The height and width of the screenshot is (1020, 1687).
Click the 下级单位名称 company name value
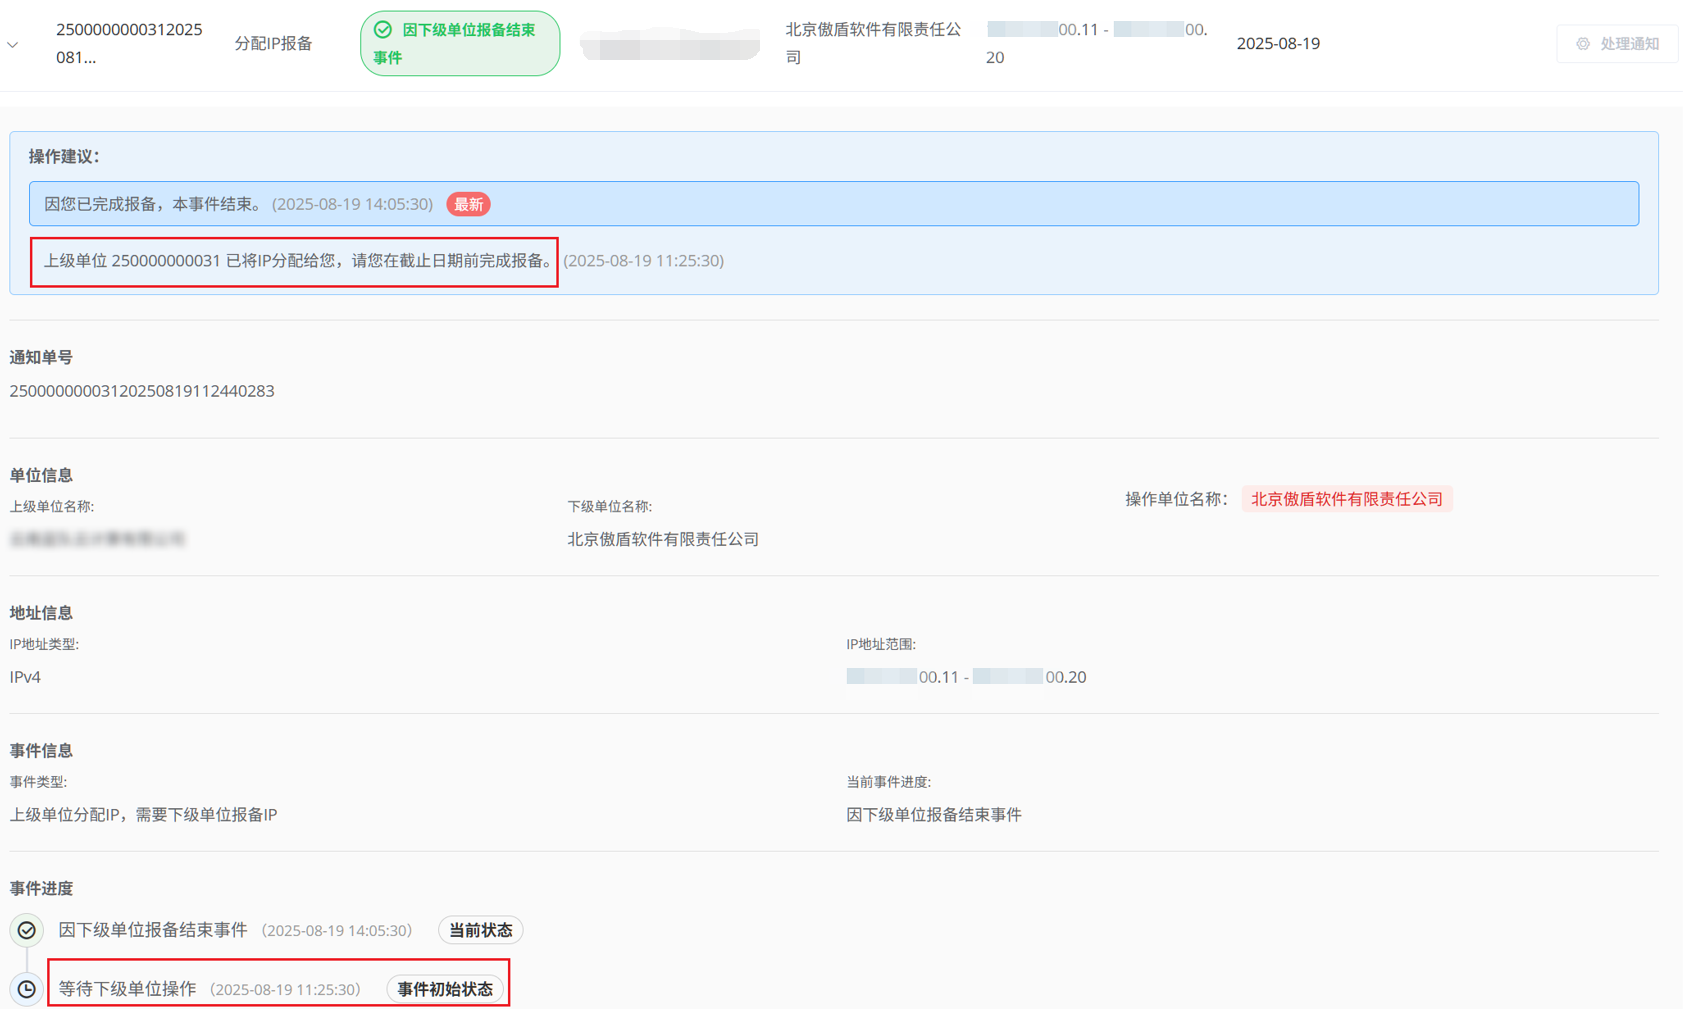(x=663, y=539)
